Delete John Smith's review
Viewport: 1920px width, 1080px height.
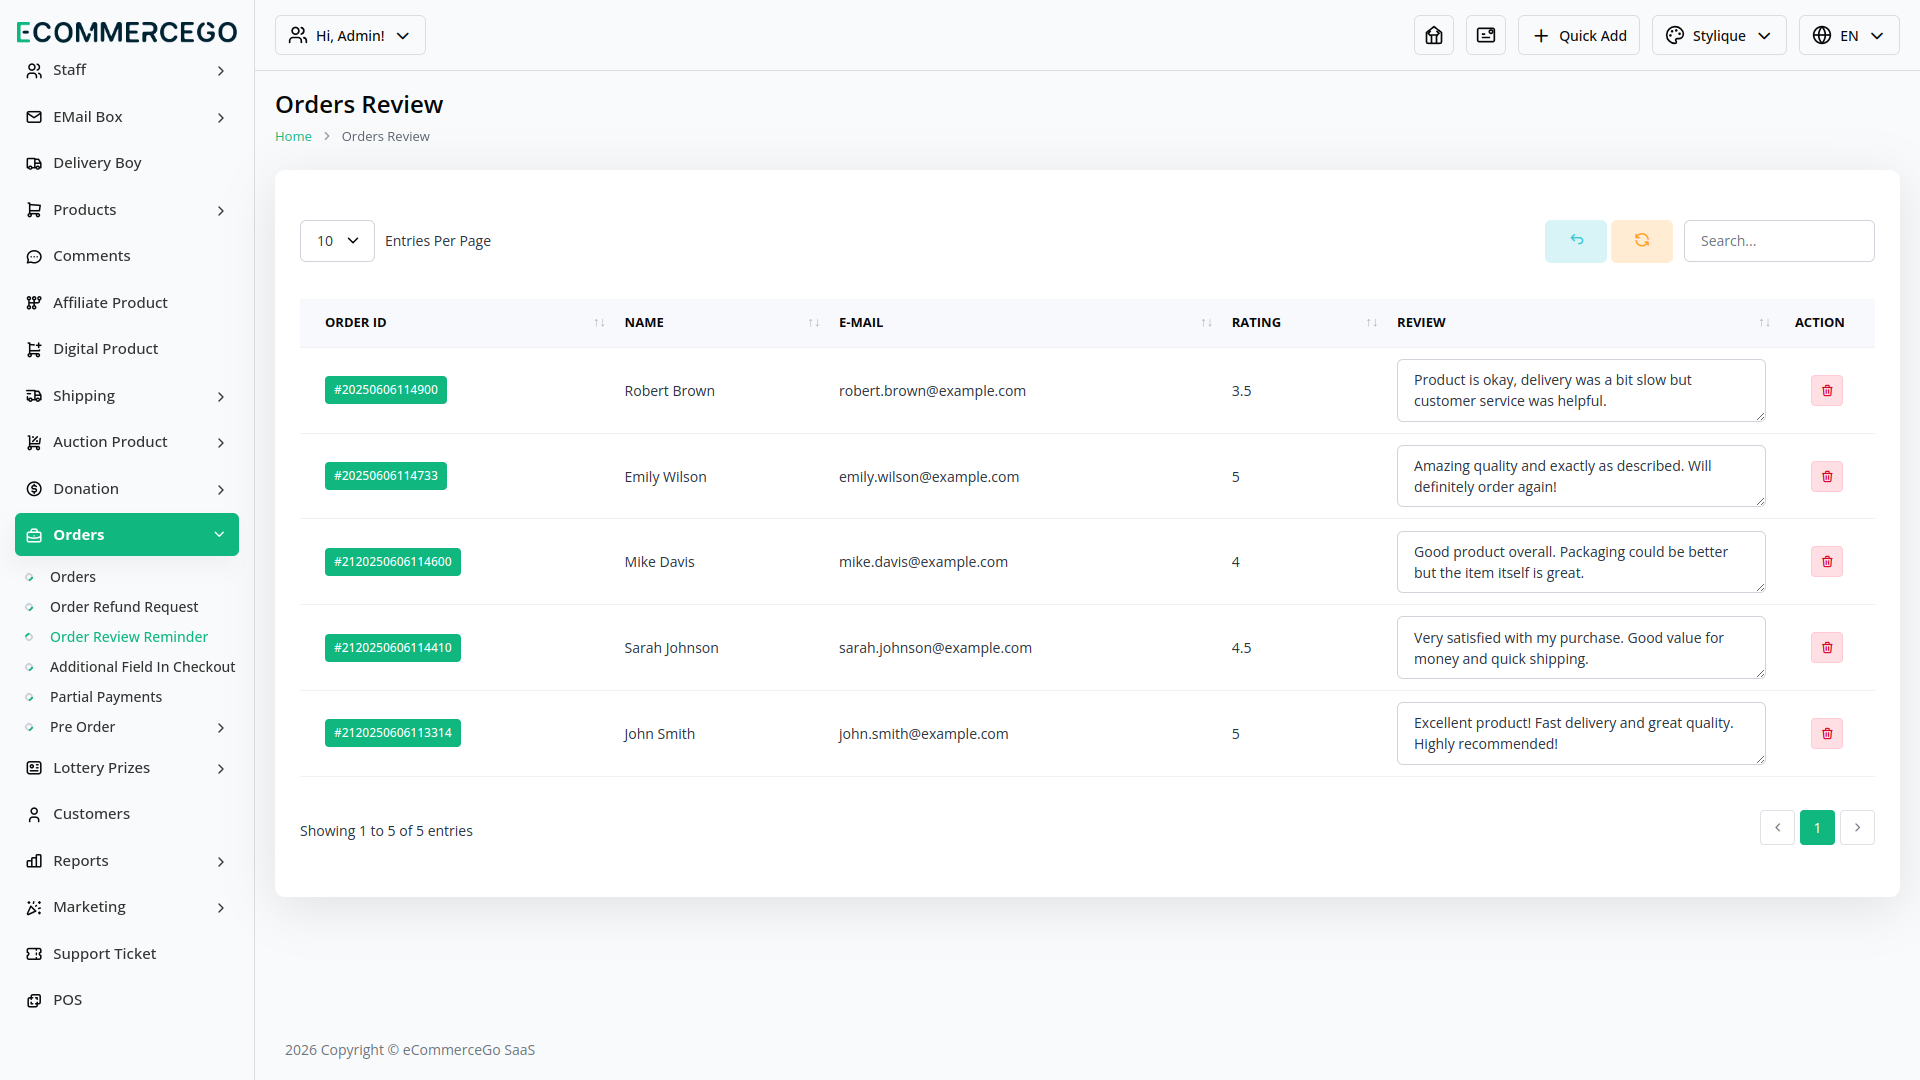point(1826,733)
